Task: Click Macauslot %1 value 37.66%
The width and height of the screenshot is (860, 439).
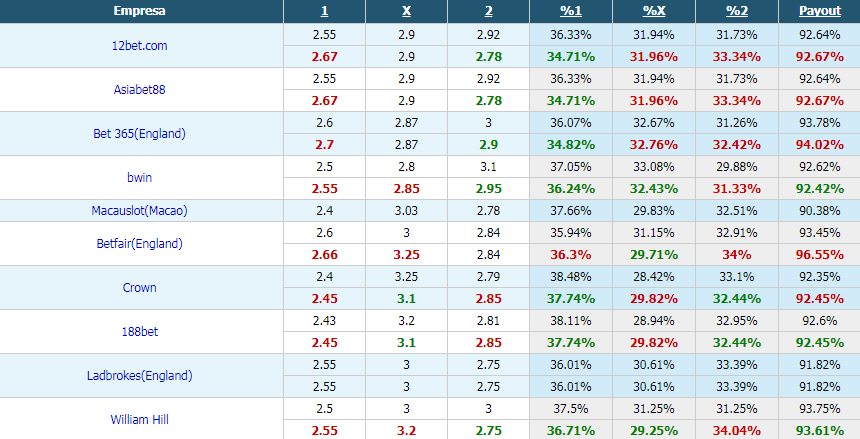Action: pyautogui.click(x=570, y=211)
